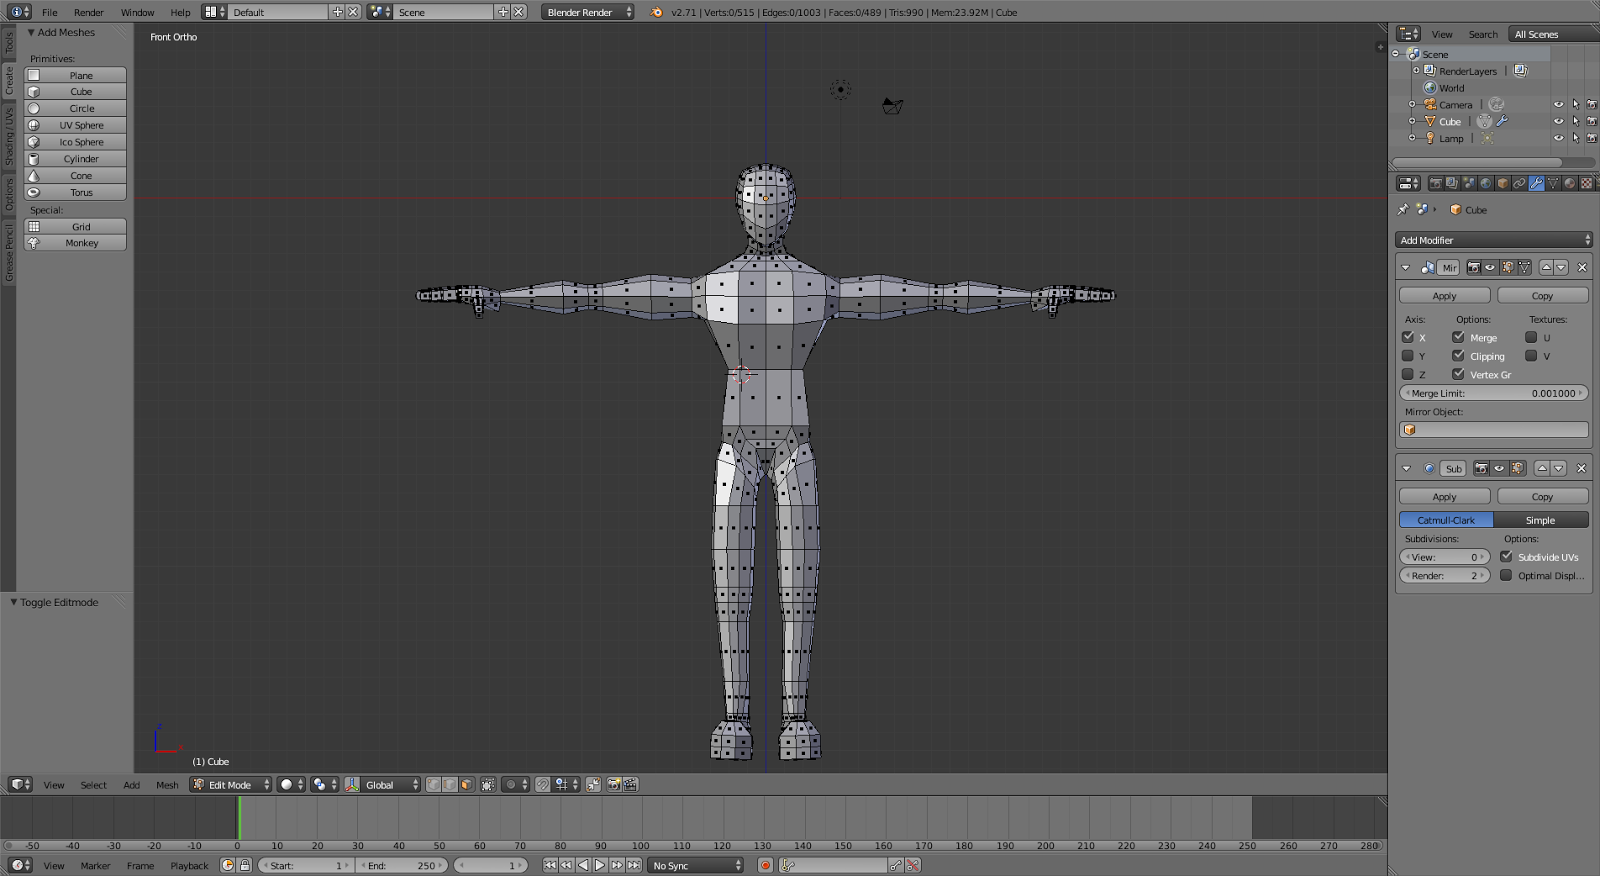
Task: Pin the properties context with pushpin
Action: 1403,210
